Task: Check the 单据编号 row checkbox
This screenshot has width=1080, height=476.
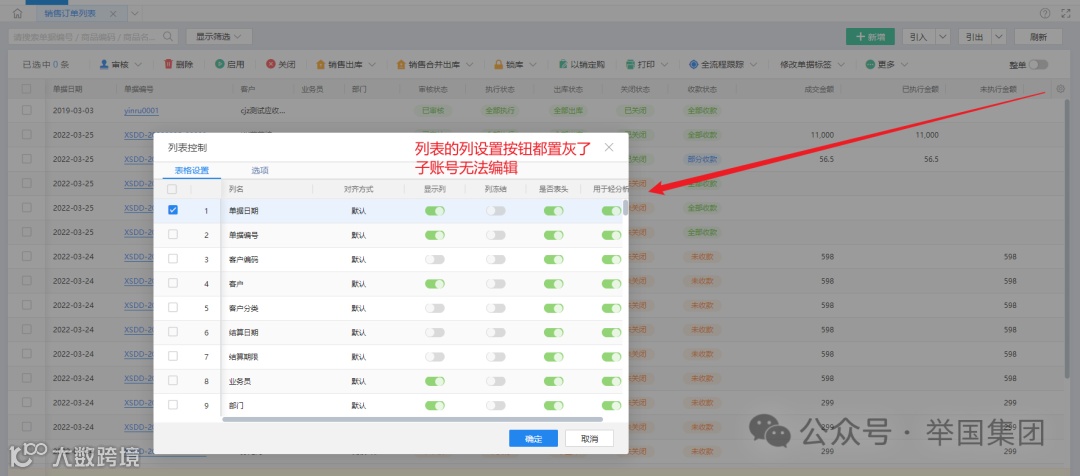Action: point(173,234)
